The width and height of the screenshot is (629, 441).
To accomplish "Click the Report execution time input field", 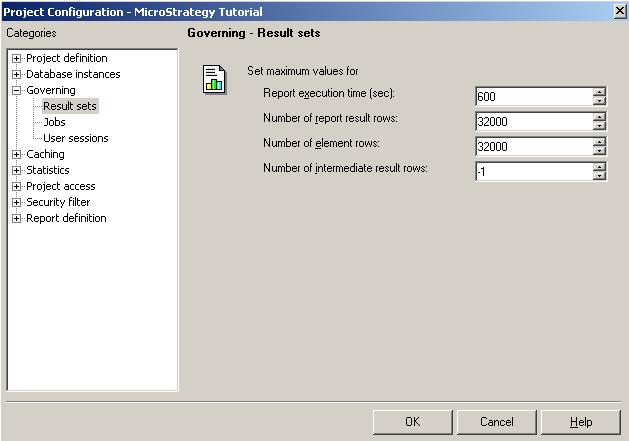I will (x=534, y=97).
